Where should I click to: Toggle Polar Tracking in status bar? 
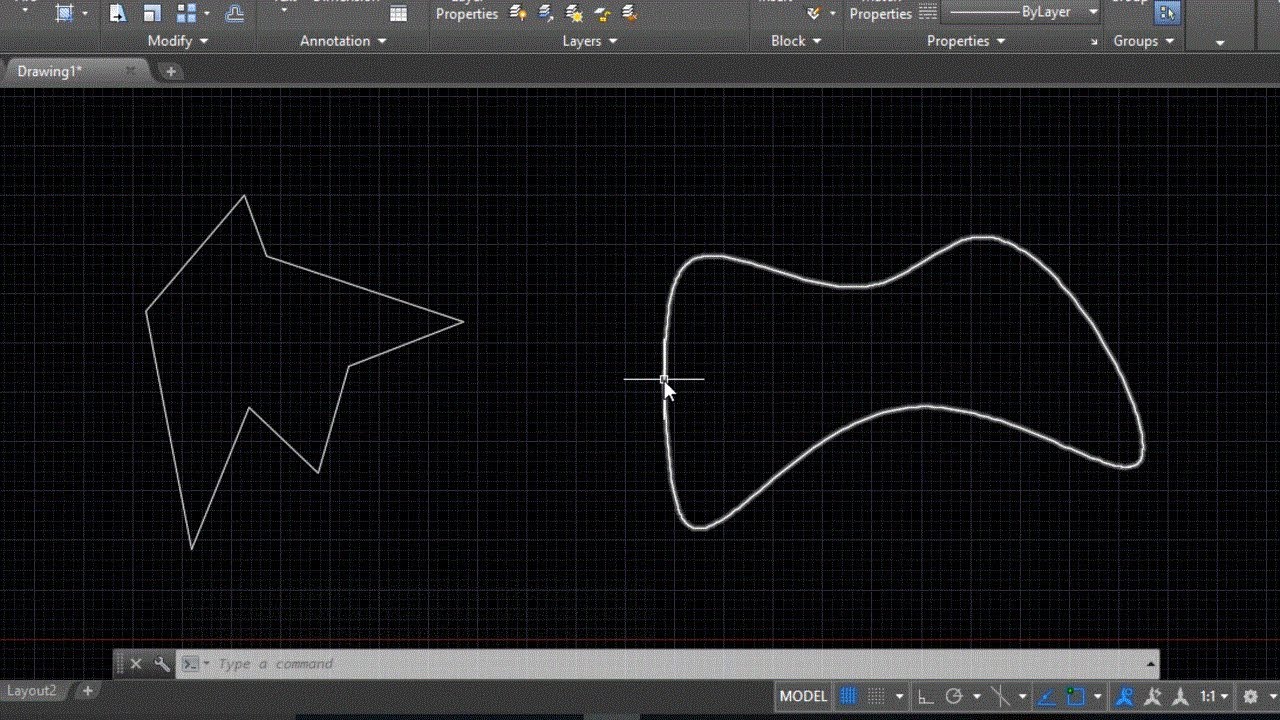pos(954,696)
